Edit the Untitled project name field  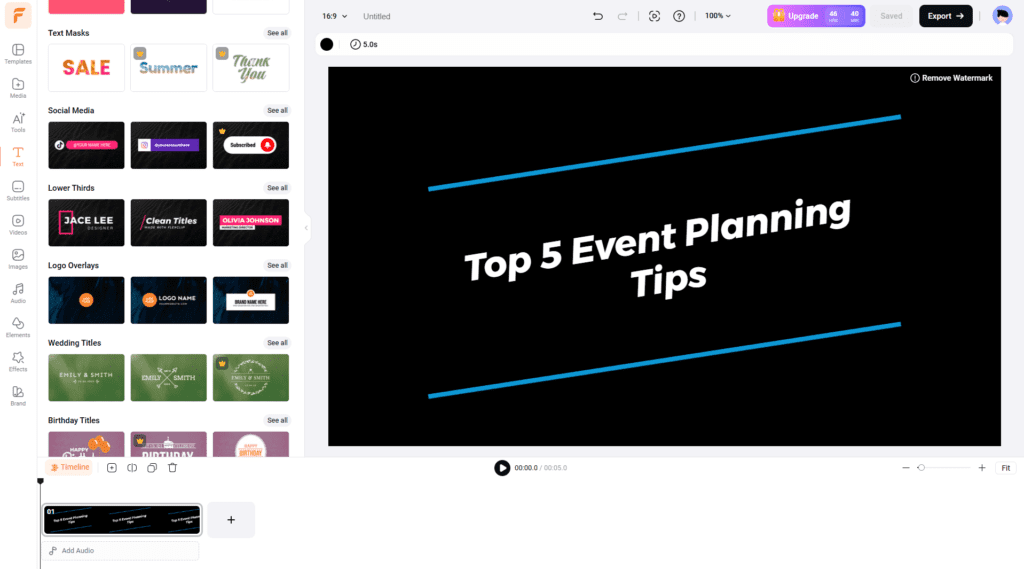coord(377,16)
